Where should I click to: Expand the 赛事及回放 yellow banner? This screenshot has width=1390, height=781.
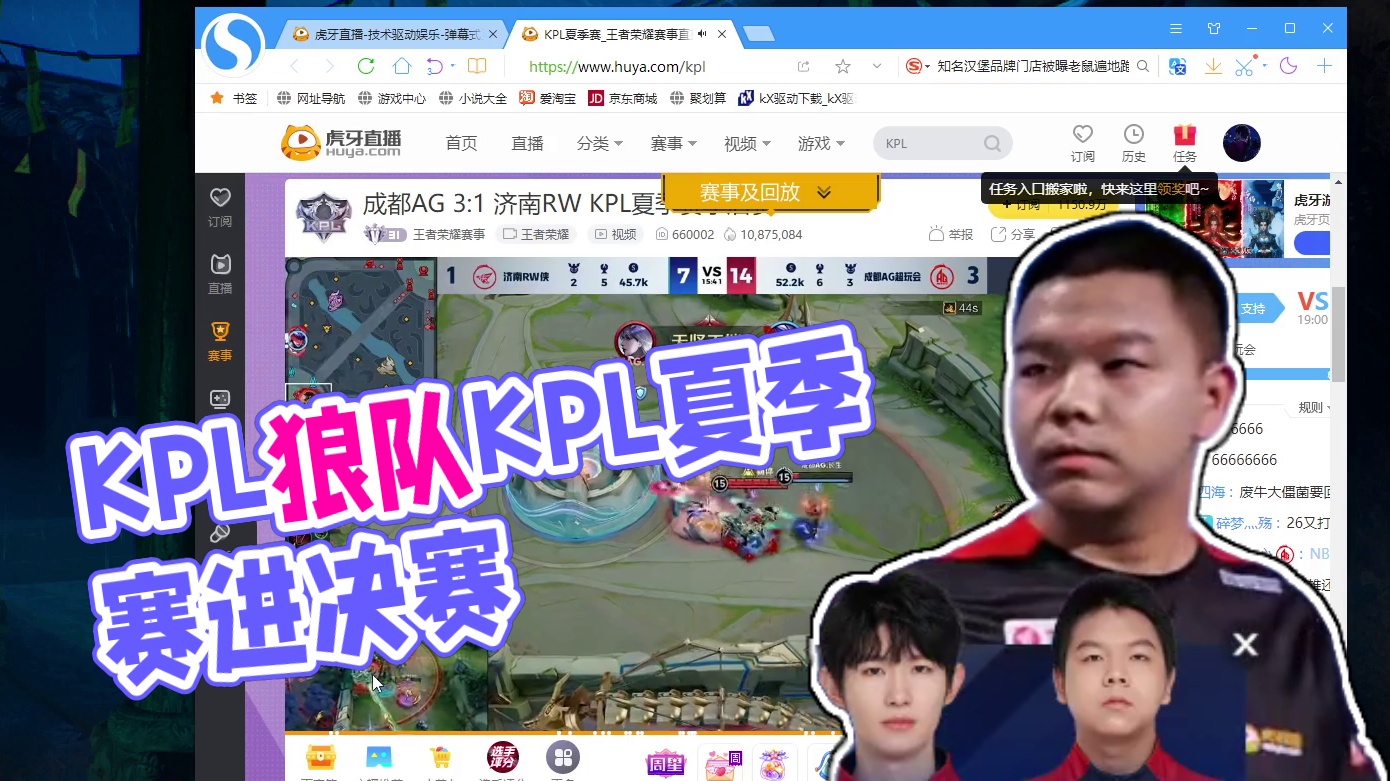pos(770,193)
